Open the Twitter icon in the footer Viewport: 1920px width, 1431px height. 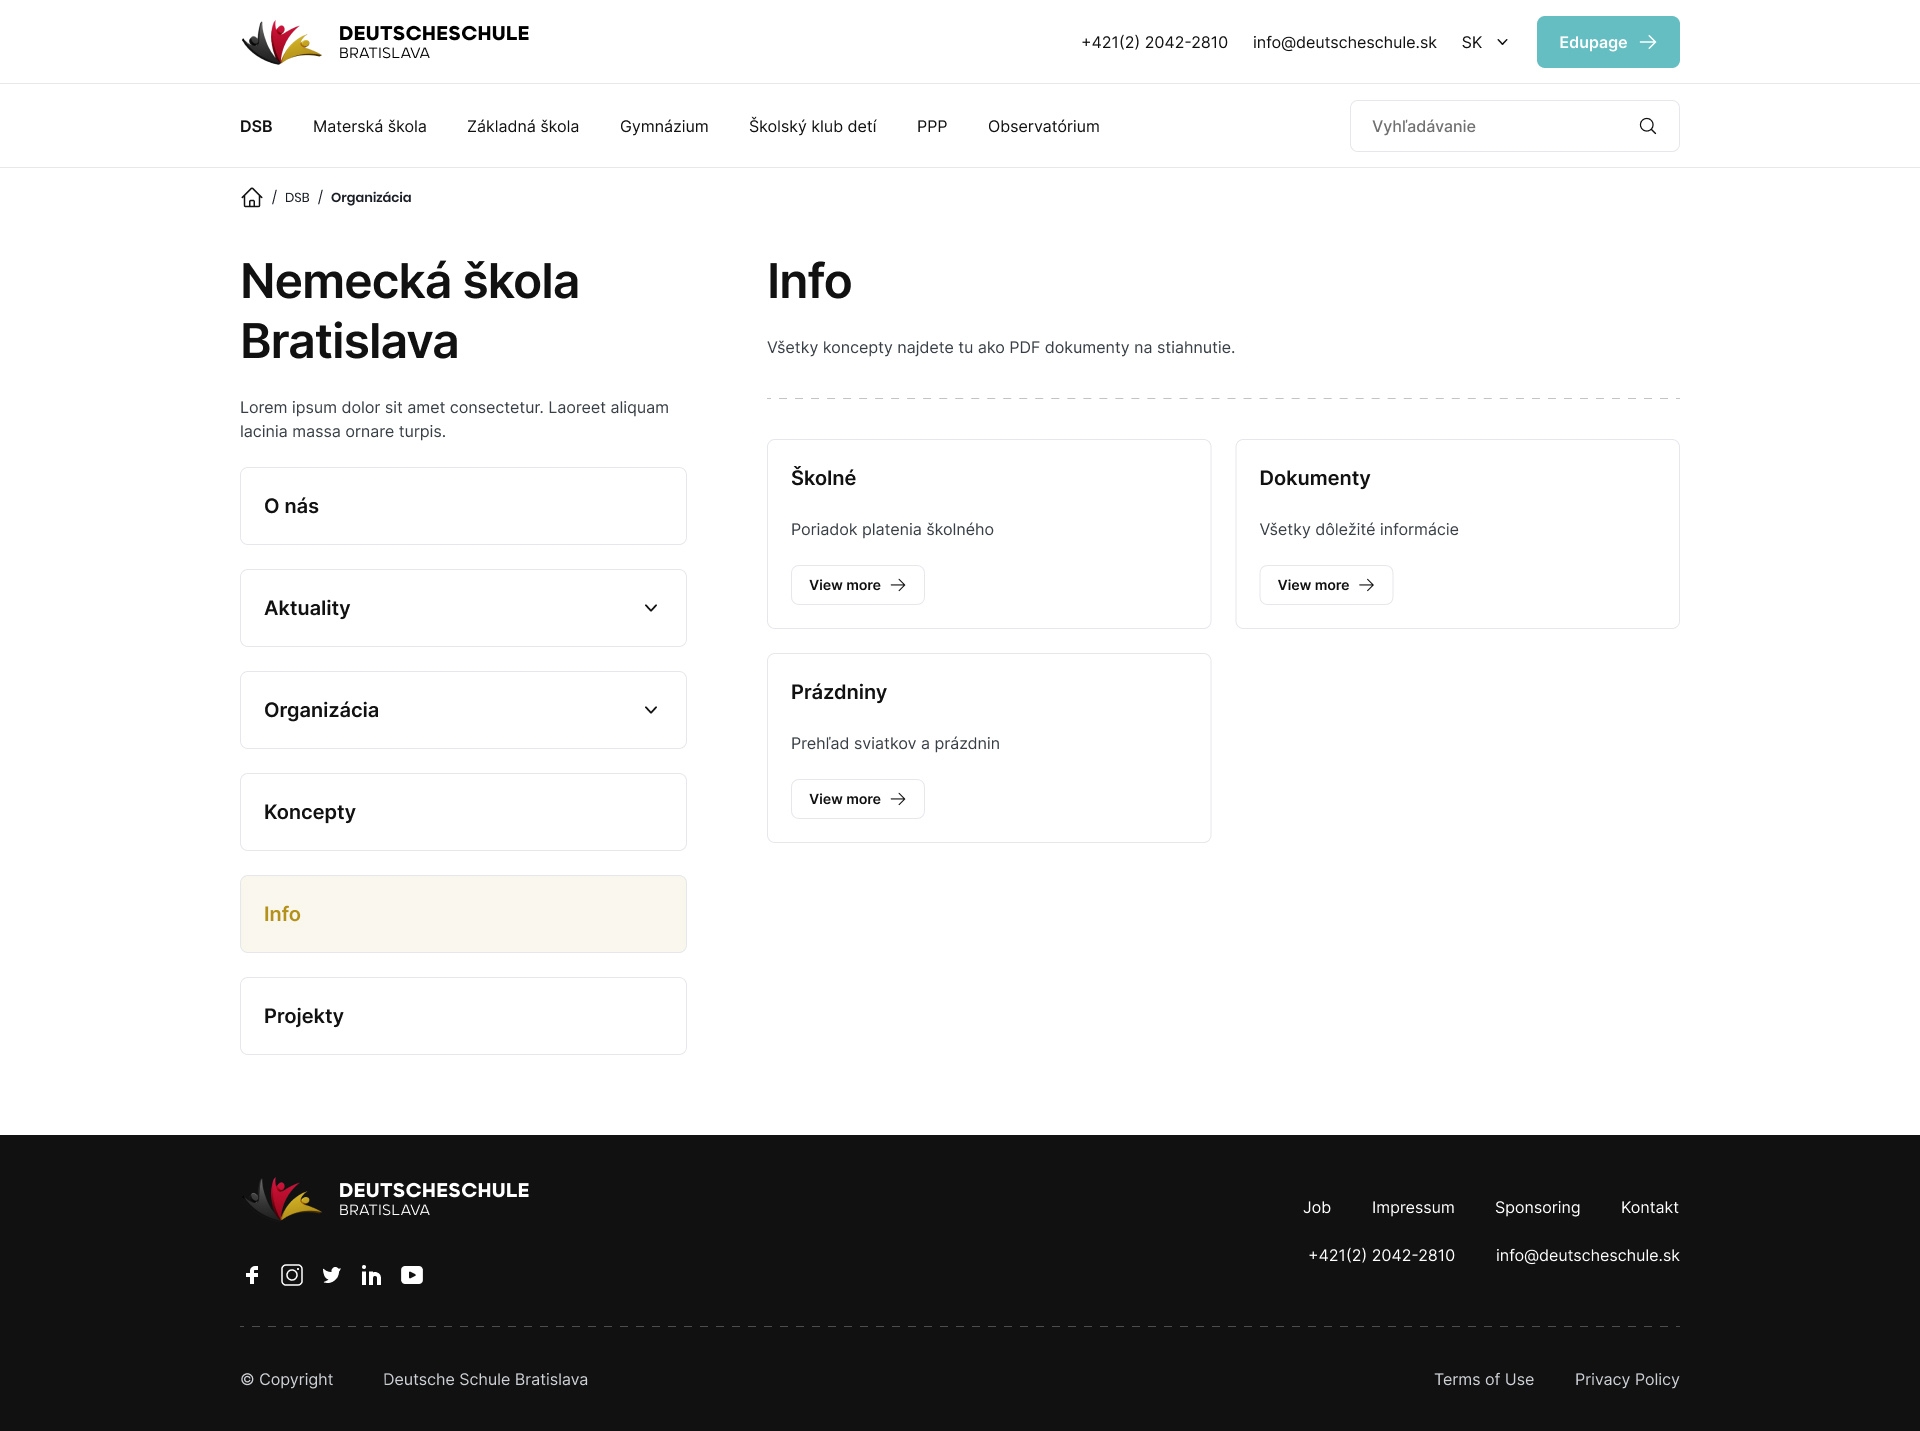(x=332, y=1275)
